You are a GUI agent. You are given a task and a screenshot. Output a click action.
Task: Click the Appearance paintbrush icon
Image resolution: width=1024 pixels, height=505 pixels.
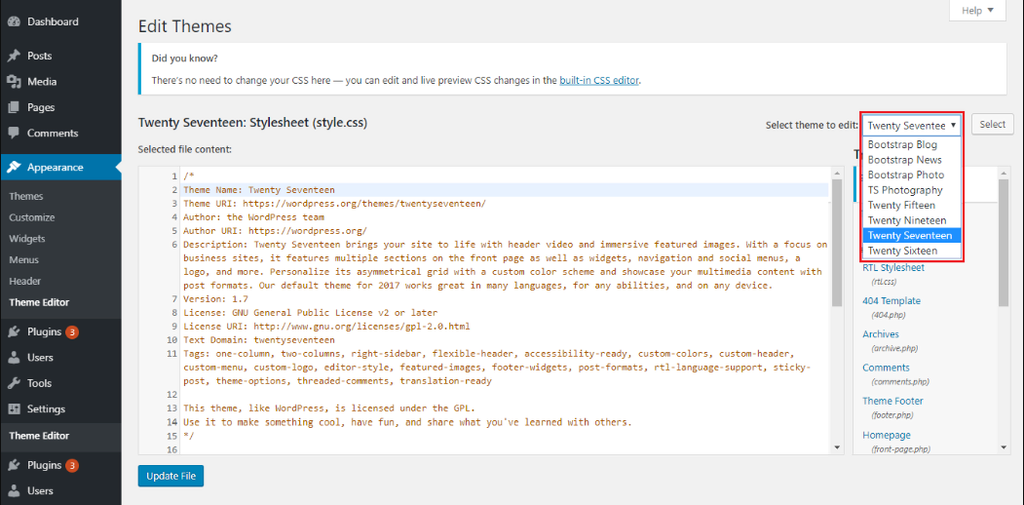click(14, 167)
